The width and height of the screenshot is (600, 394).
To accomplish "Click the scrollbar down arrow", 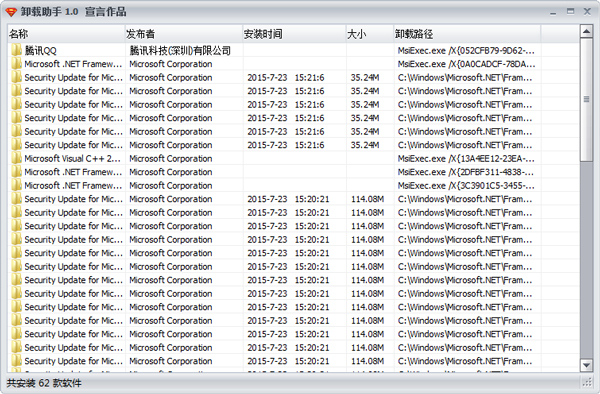I will [x=586, y=365].
